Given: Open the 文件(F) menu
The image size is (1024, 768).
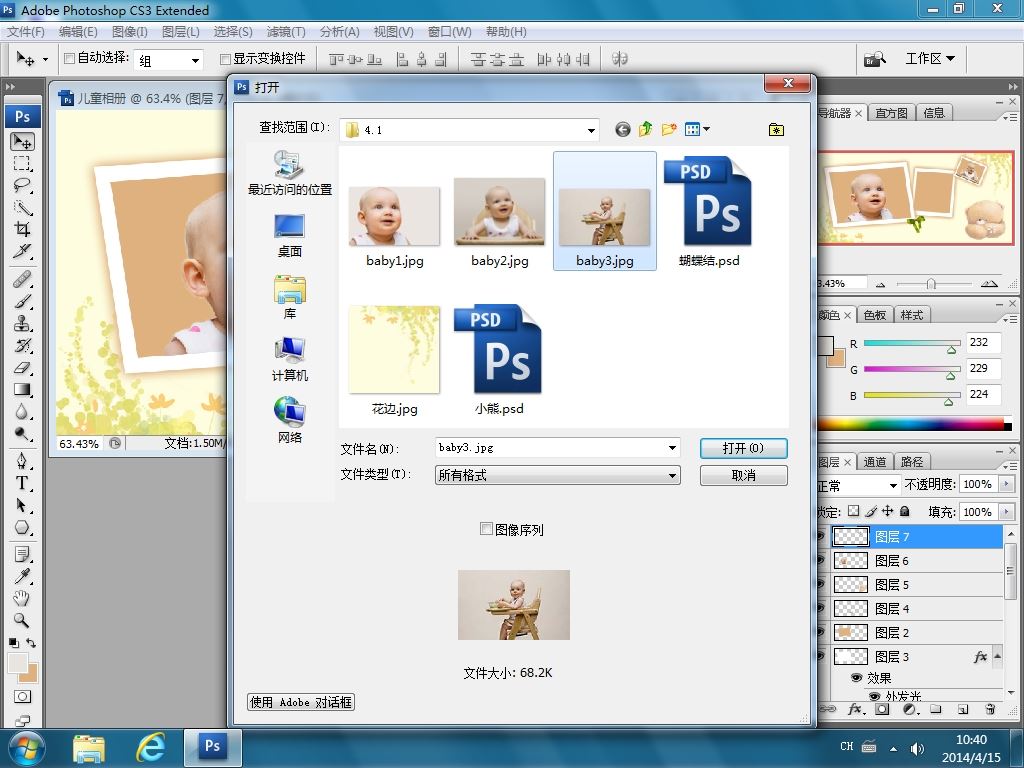Looking at the screenshot, I should coord(25,31).
